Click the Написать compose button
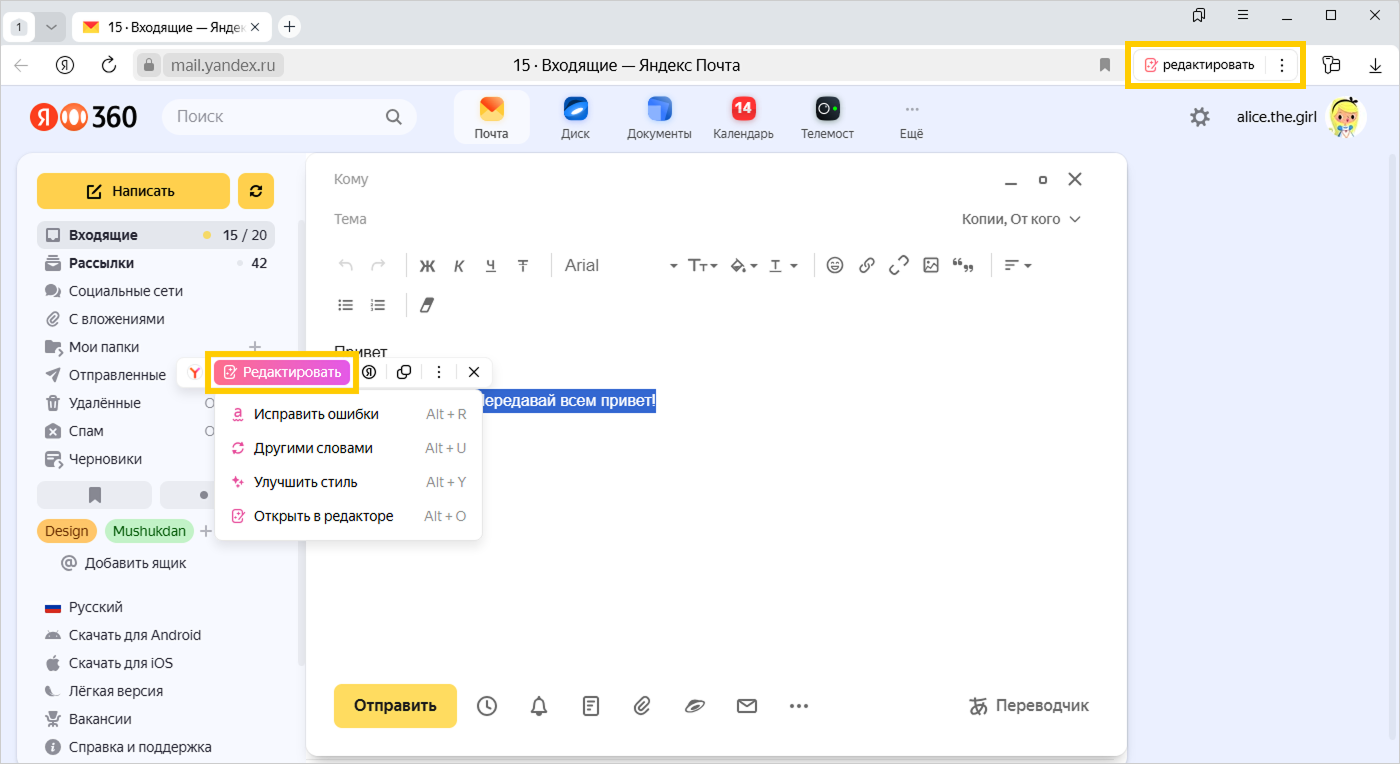The height and width of the screenshot is (764, 1400). tap(133, 191)
